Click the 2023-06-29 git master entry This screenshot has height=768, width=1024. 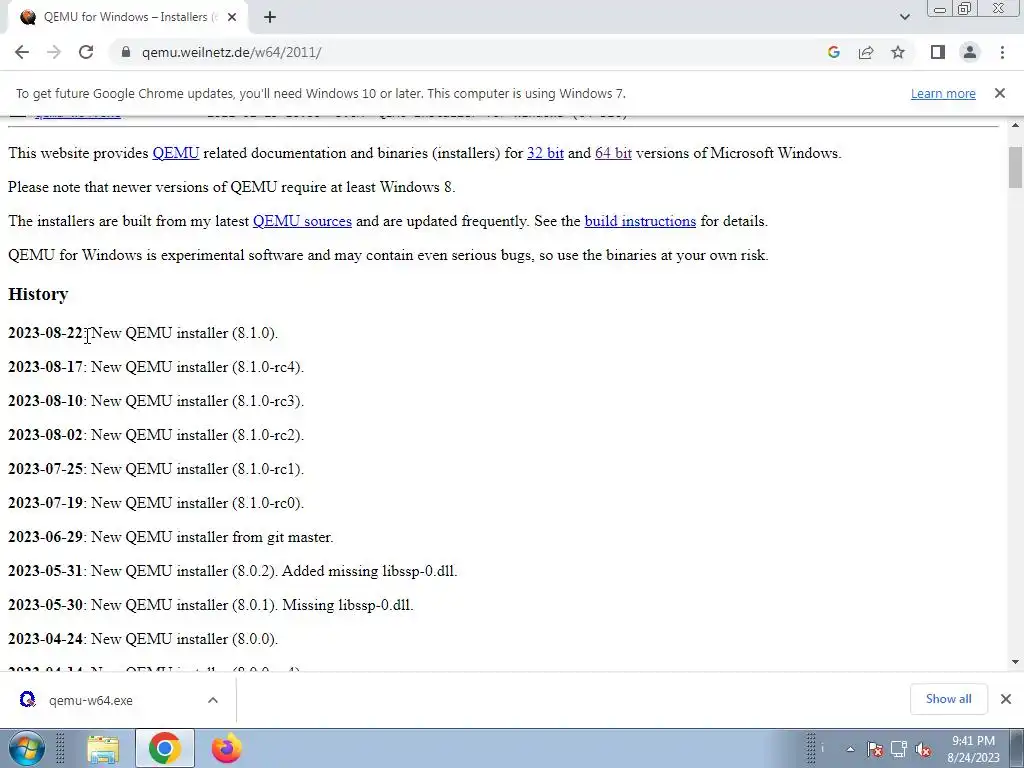click(x=170, y=537)
